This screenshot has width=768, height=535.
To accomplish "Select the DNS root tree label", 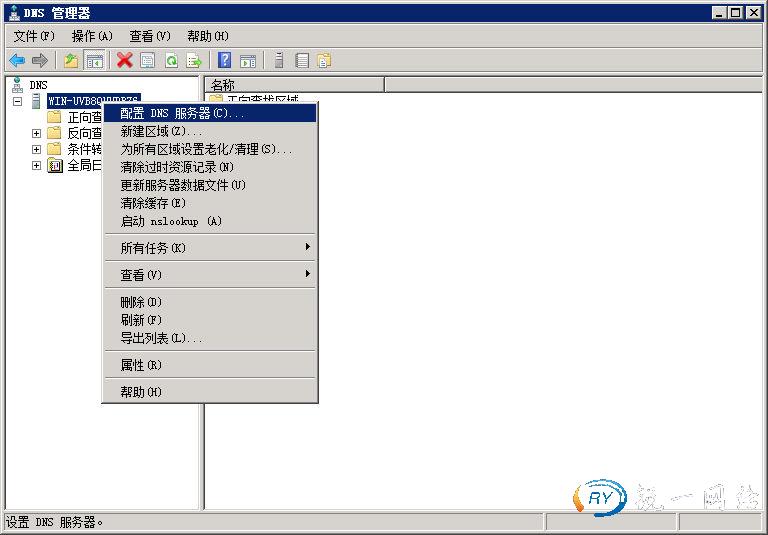I will coord(38,85).
